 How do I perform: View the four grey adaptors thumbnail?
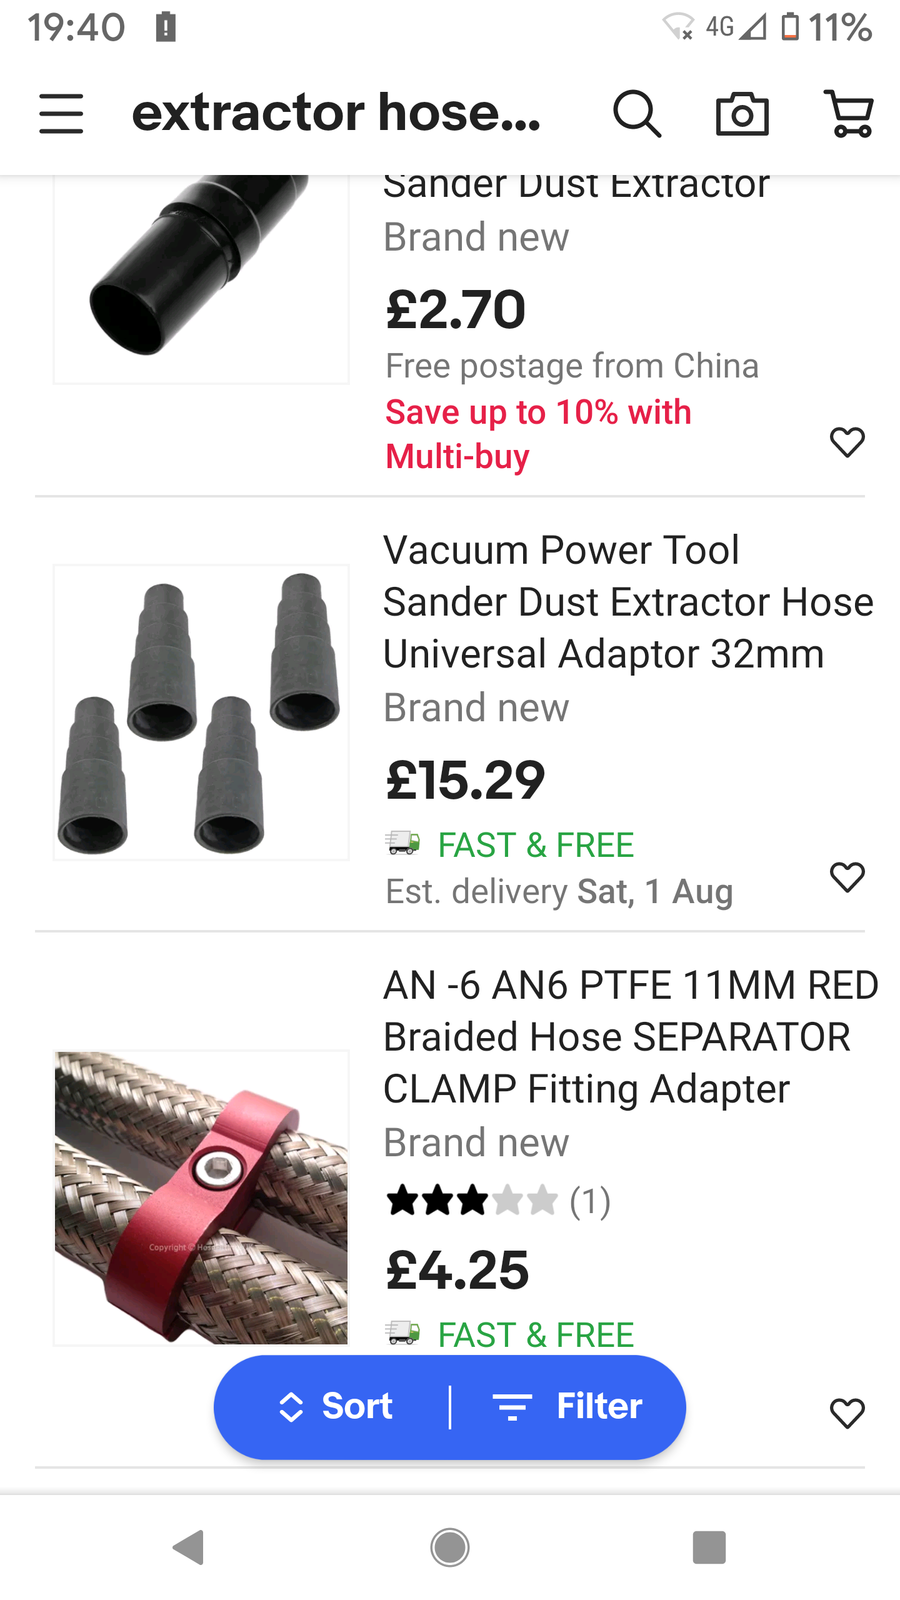[x=201, y=712]
